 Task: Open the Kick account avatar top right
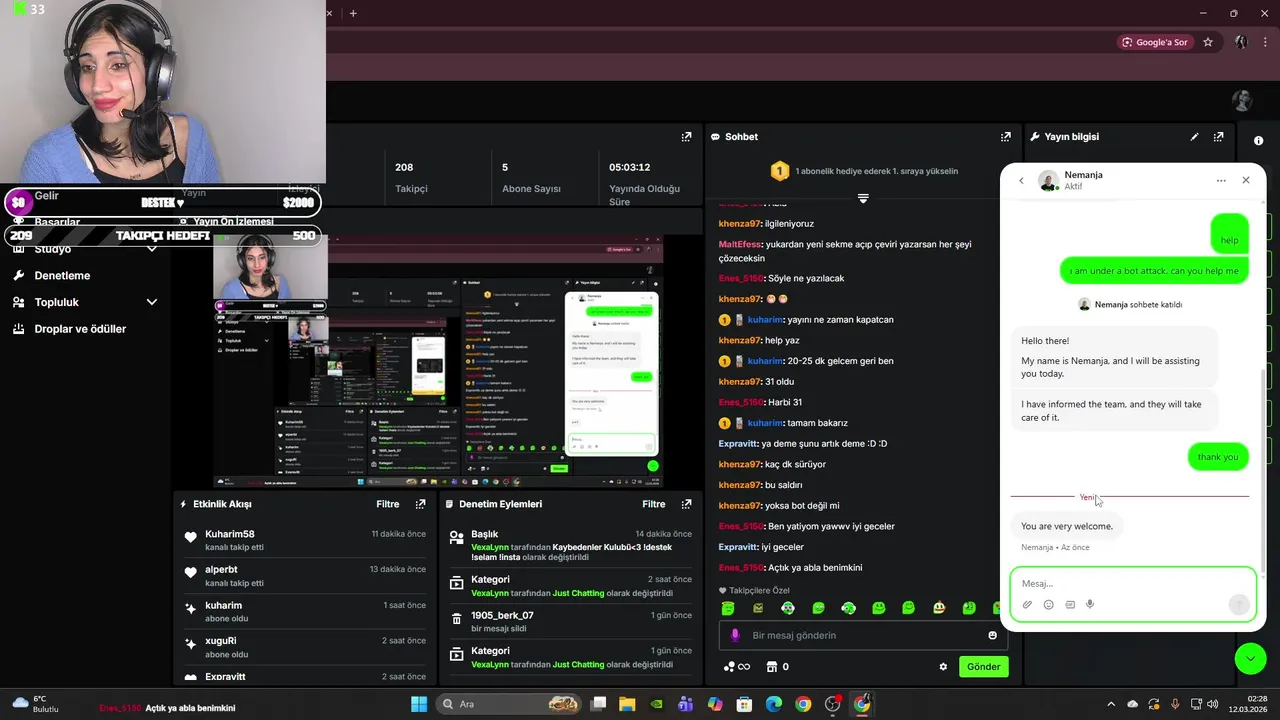1242,100
